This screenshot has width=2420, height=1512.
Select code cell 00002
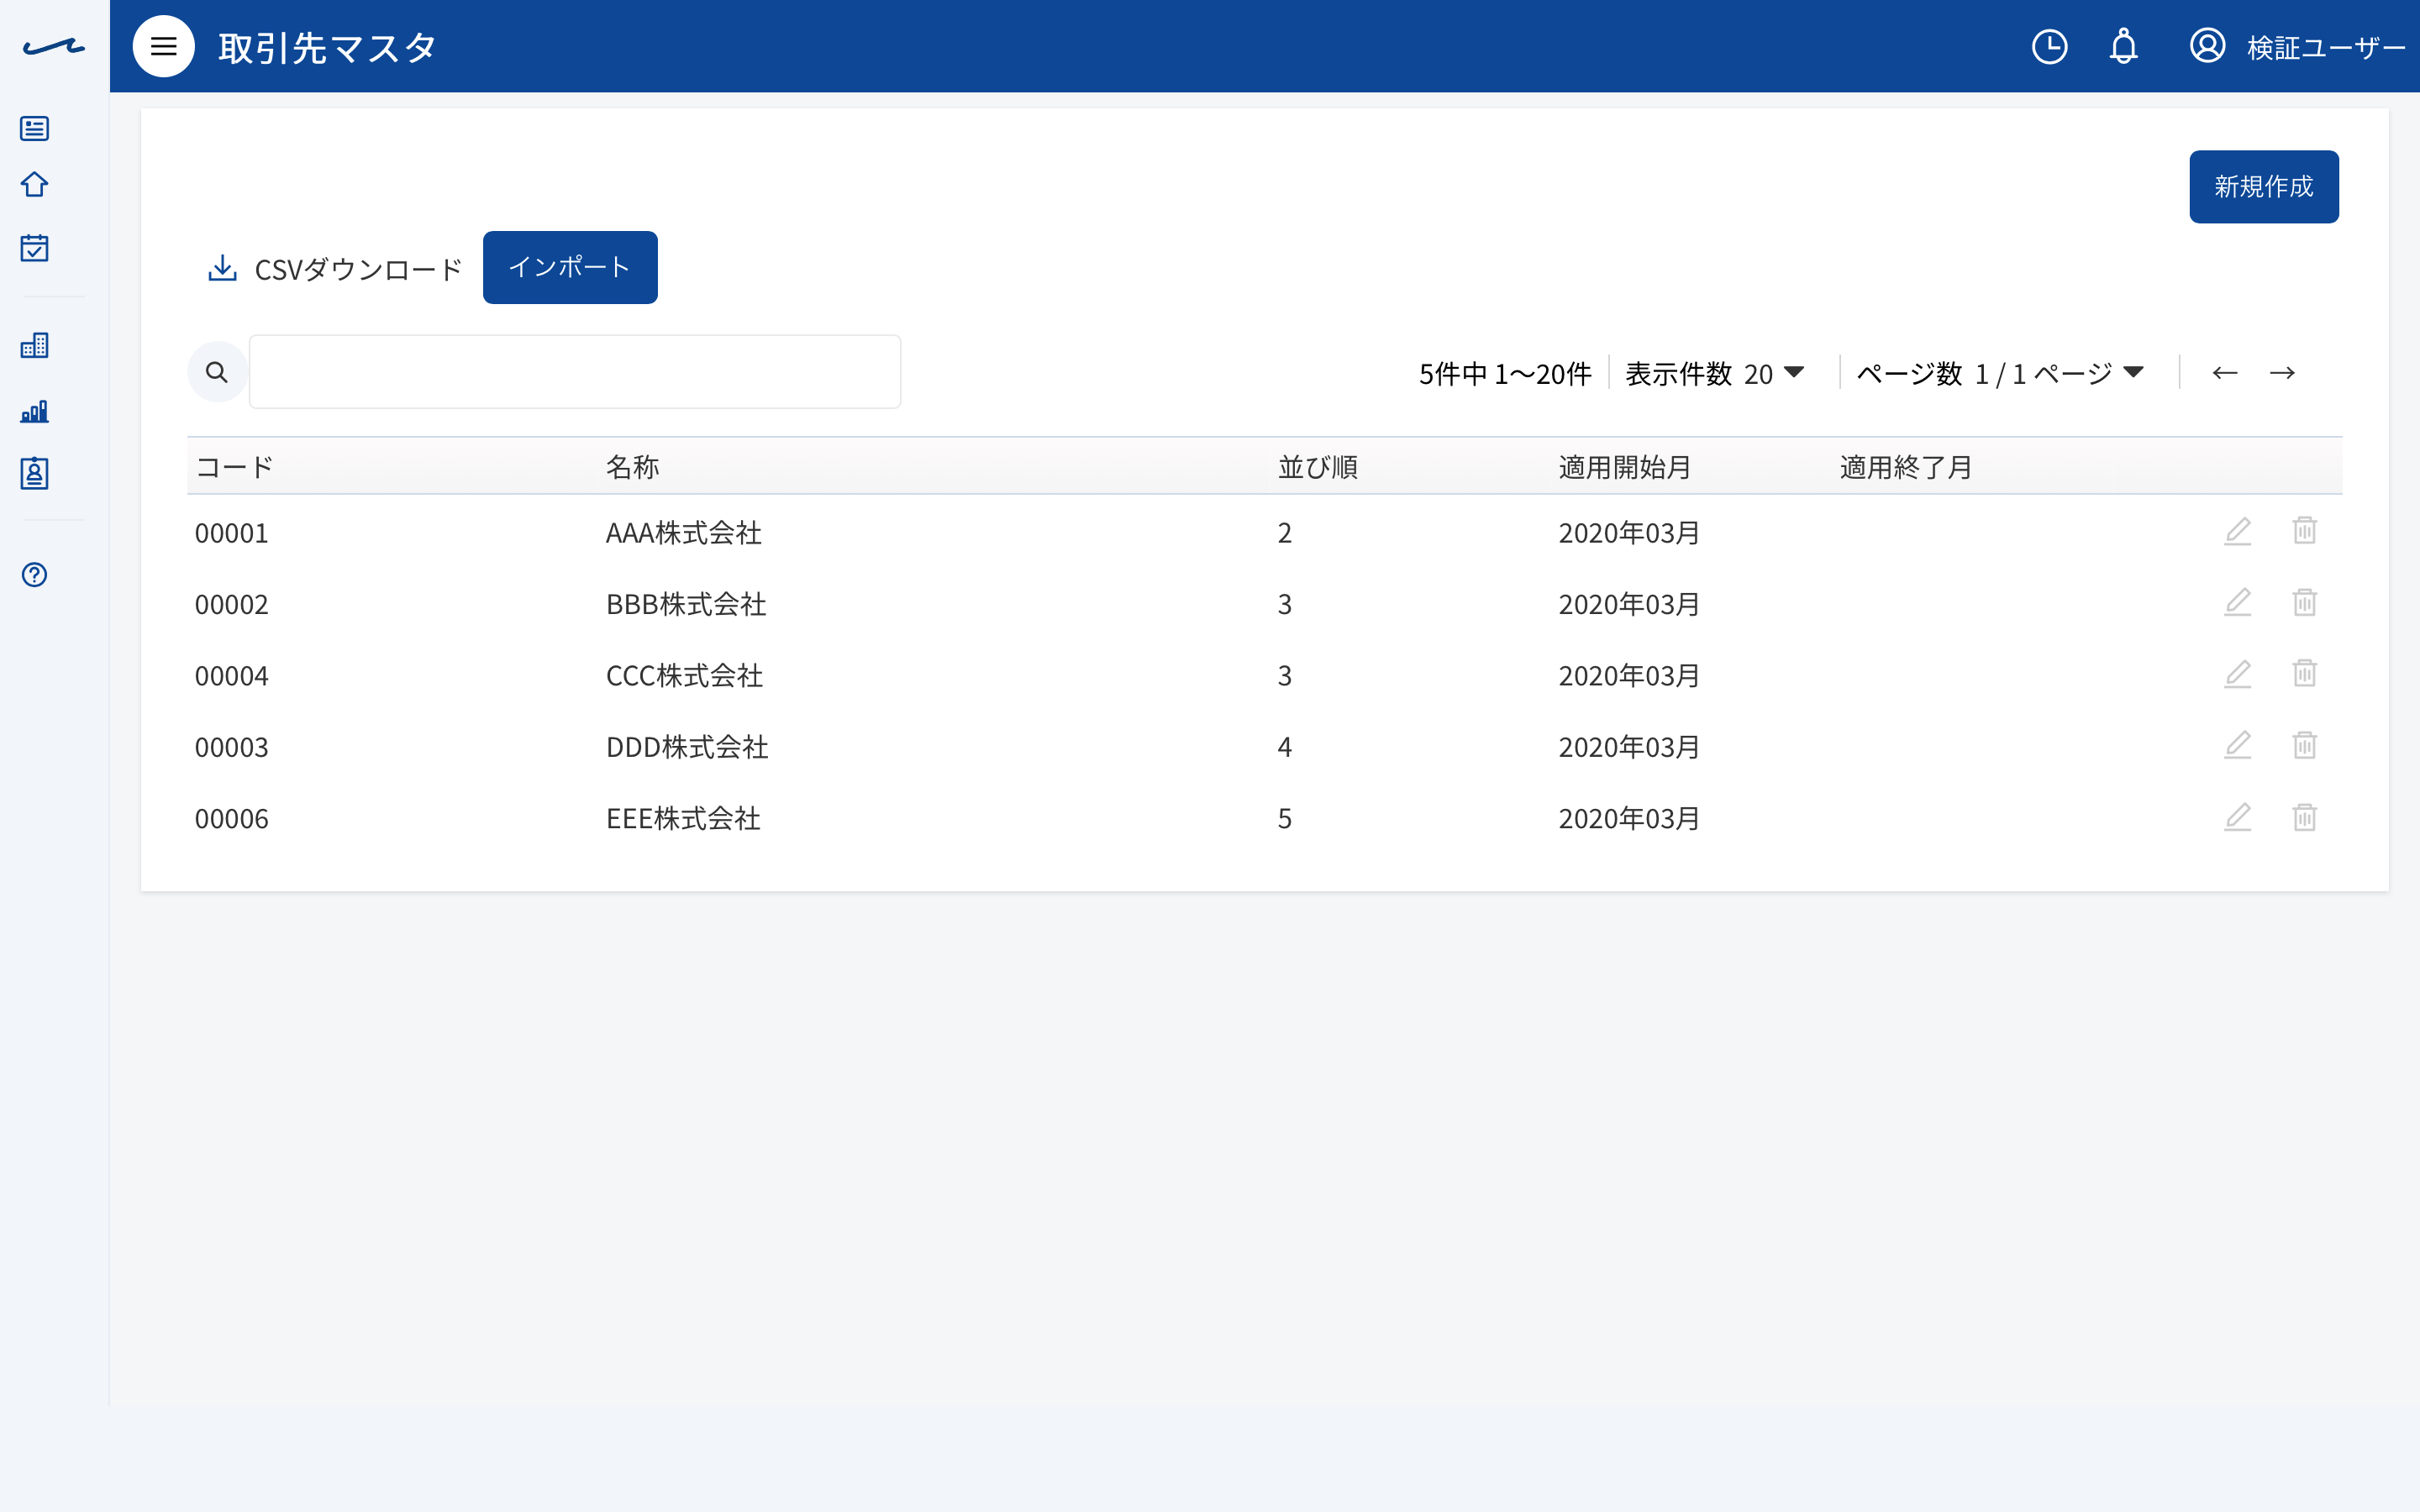(232, 604)
